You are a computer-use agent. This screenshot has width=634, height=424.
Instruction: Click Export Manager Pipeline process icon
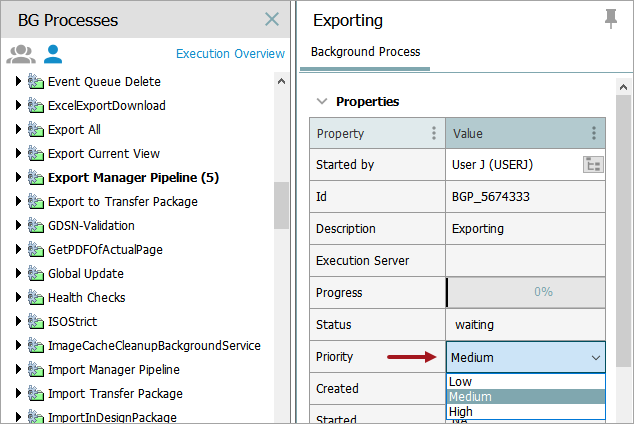pyautogui.click(x=36, y=178)
